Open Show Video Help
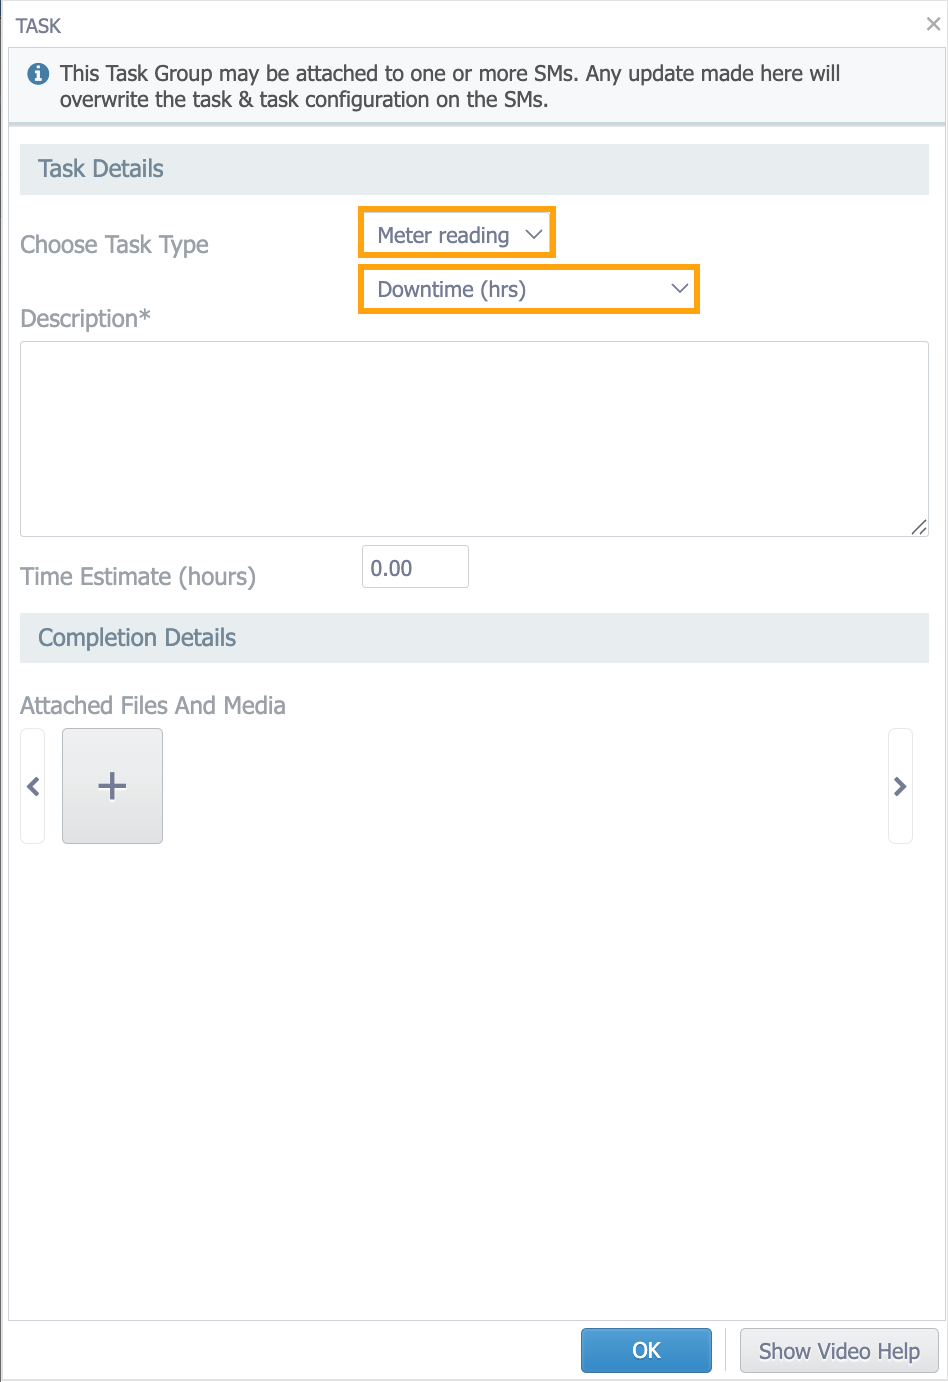 click(x=839, y=1351)
